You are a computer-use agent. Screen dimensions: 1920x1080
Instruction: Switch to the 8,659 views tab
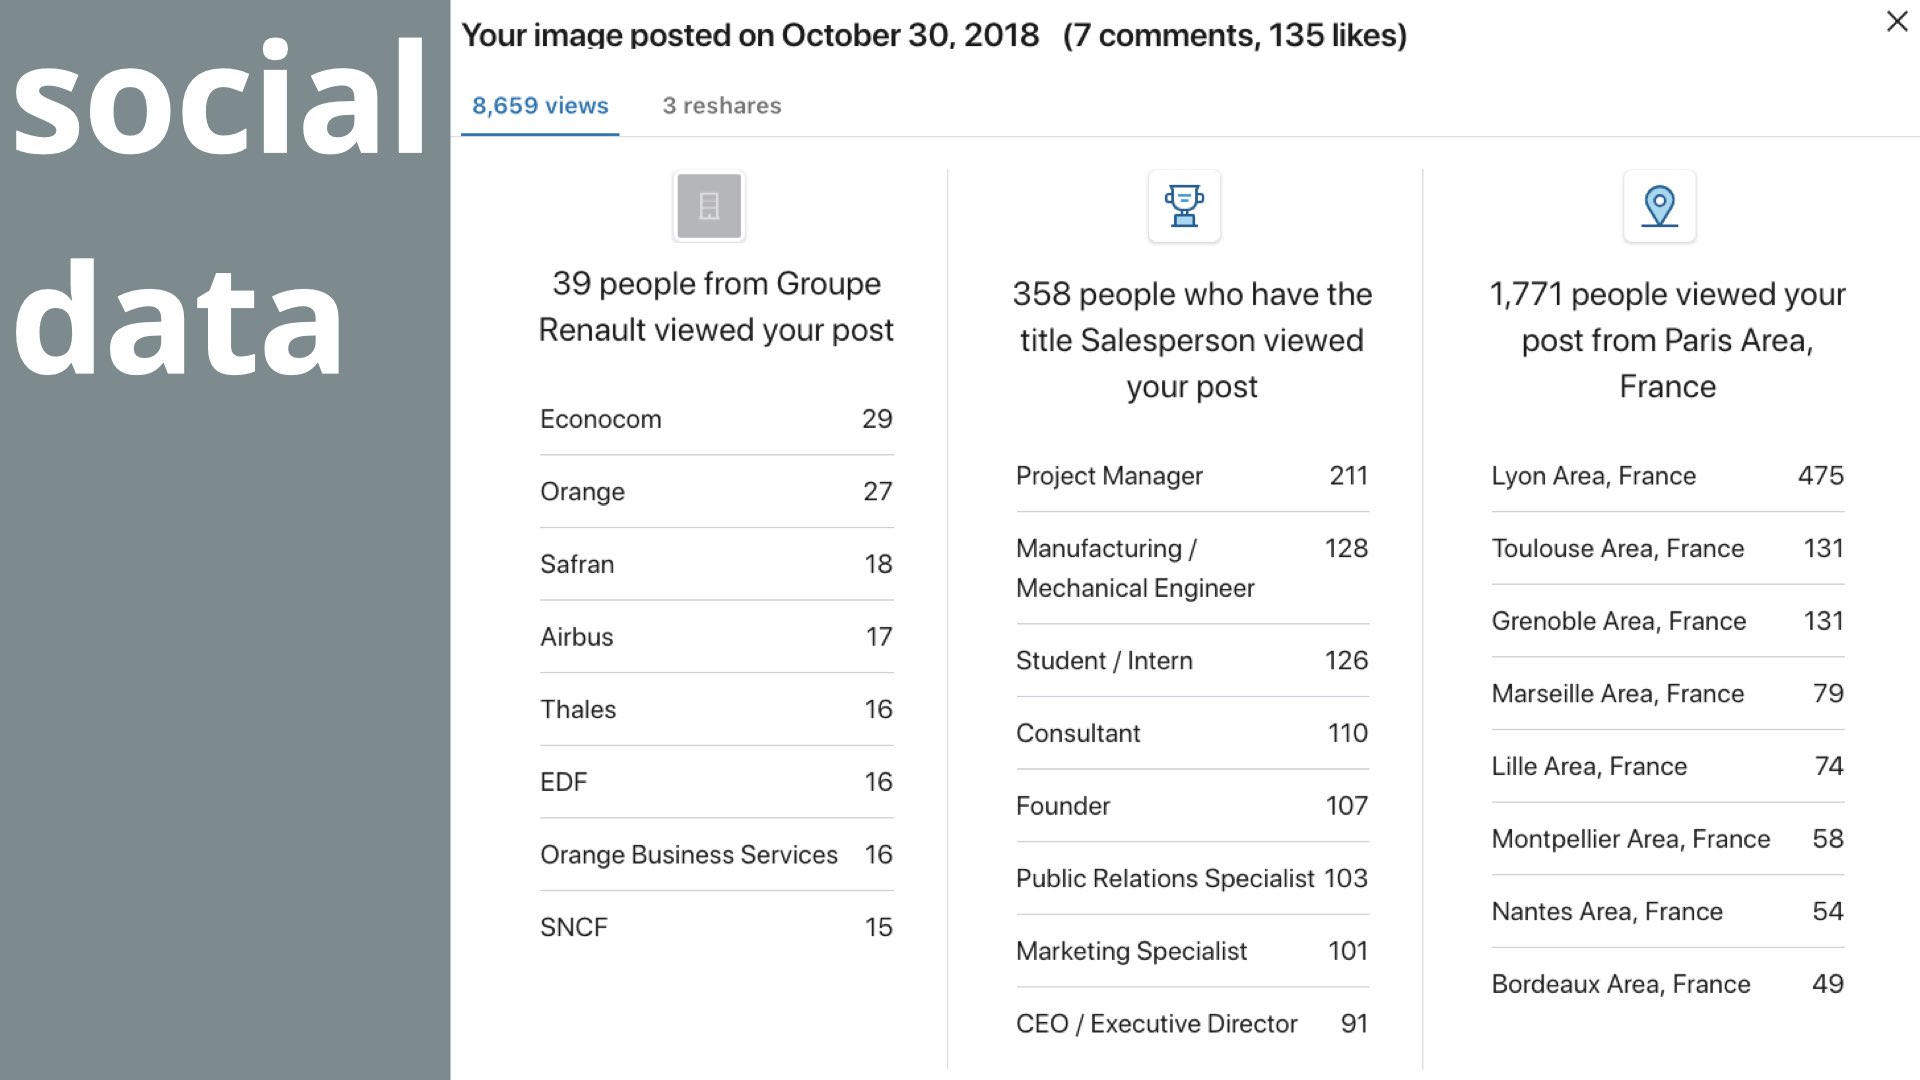540,106
